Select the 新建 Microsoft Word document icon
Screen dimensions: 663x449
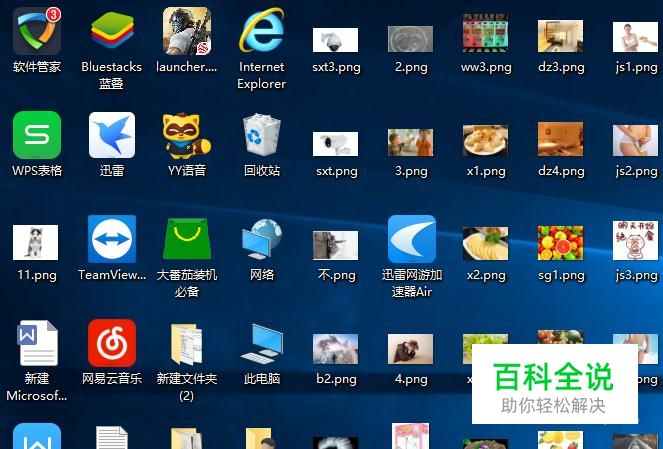(x=37, y=343)
